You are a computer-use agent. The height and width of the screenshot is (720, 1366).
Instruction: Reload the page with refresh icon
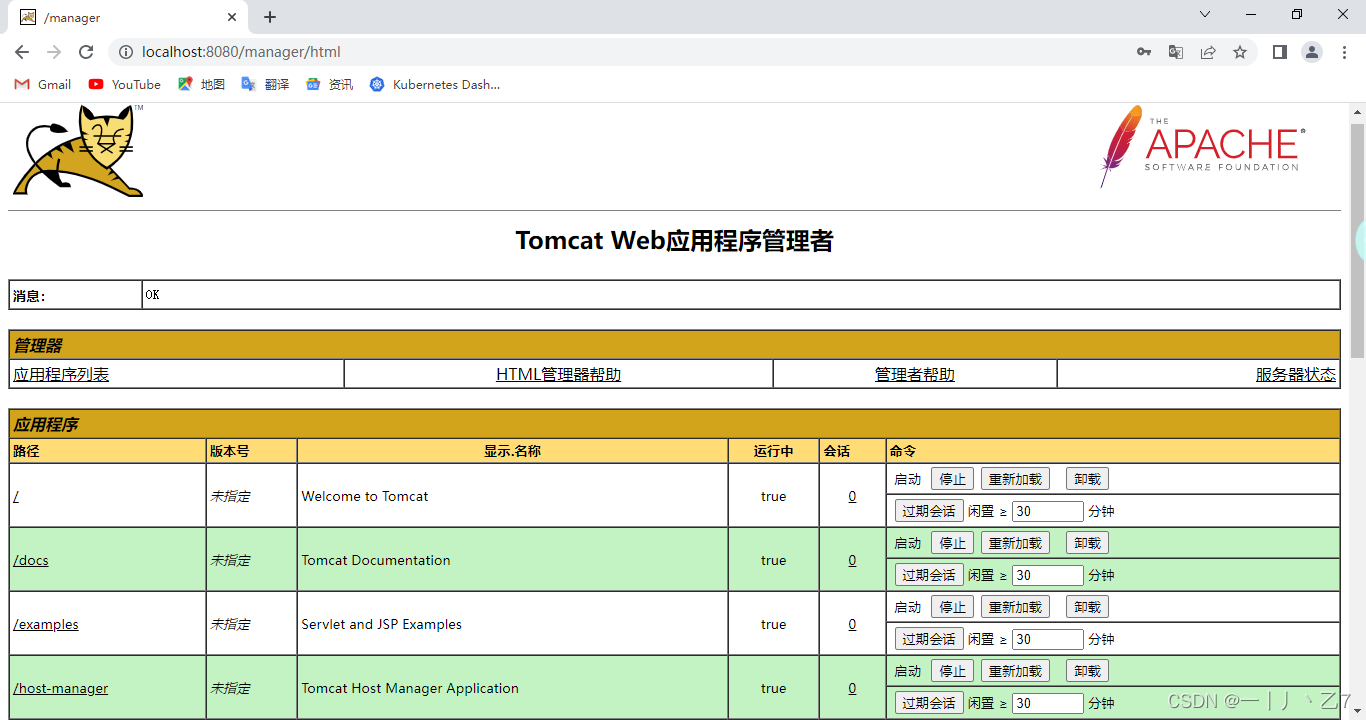tap(86, 52)
